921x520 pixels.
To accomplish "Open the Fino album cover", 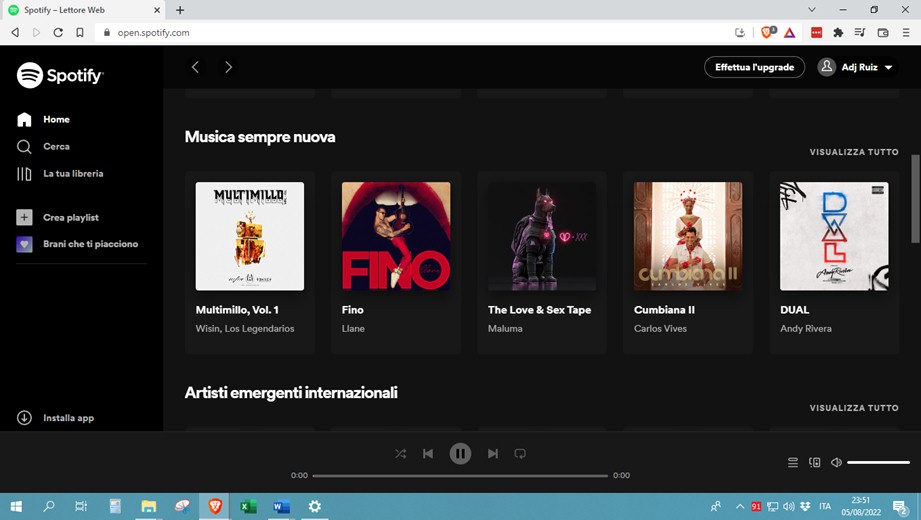I will 396,236.
